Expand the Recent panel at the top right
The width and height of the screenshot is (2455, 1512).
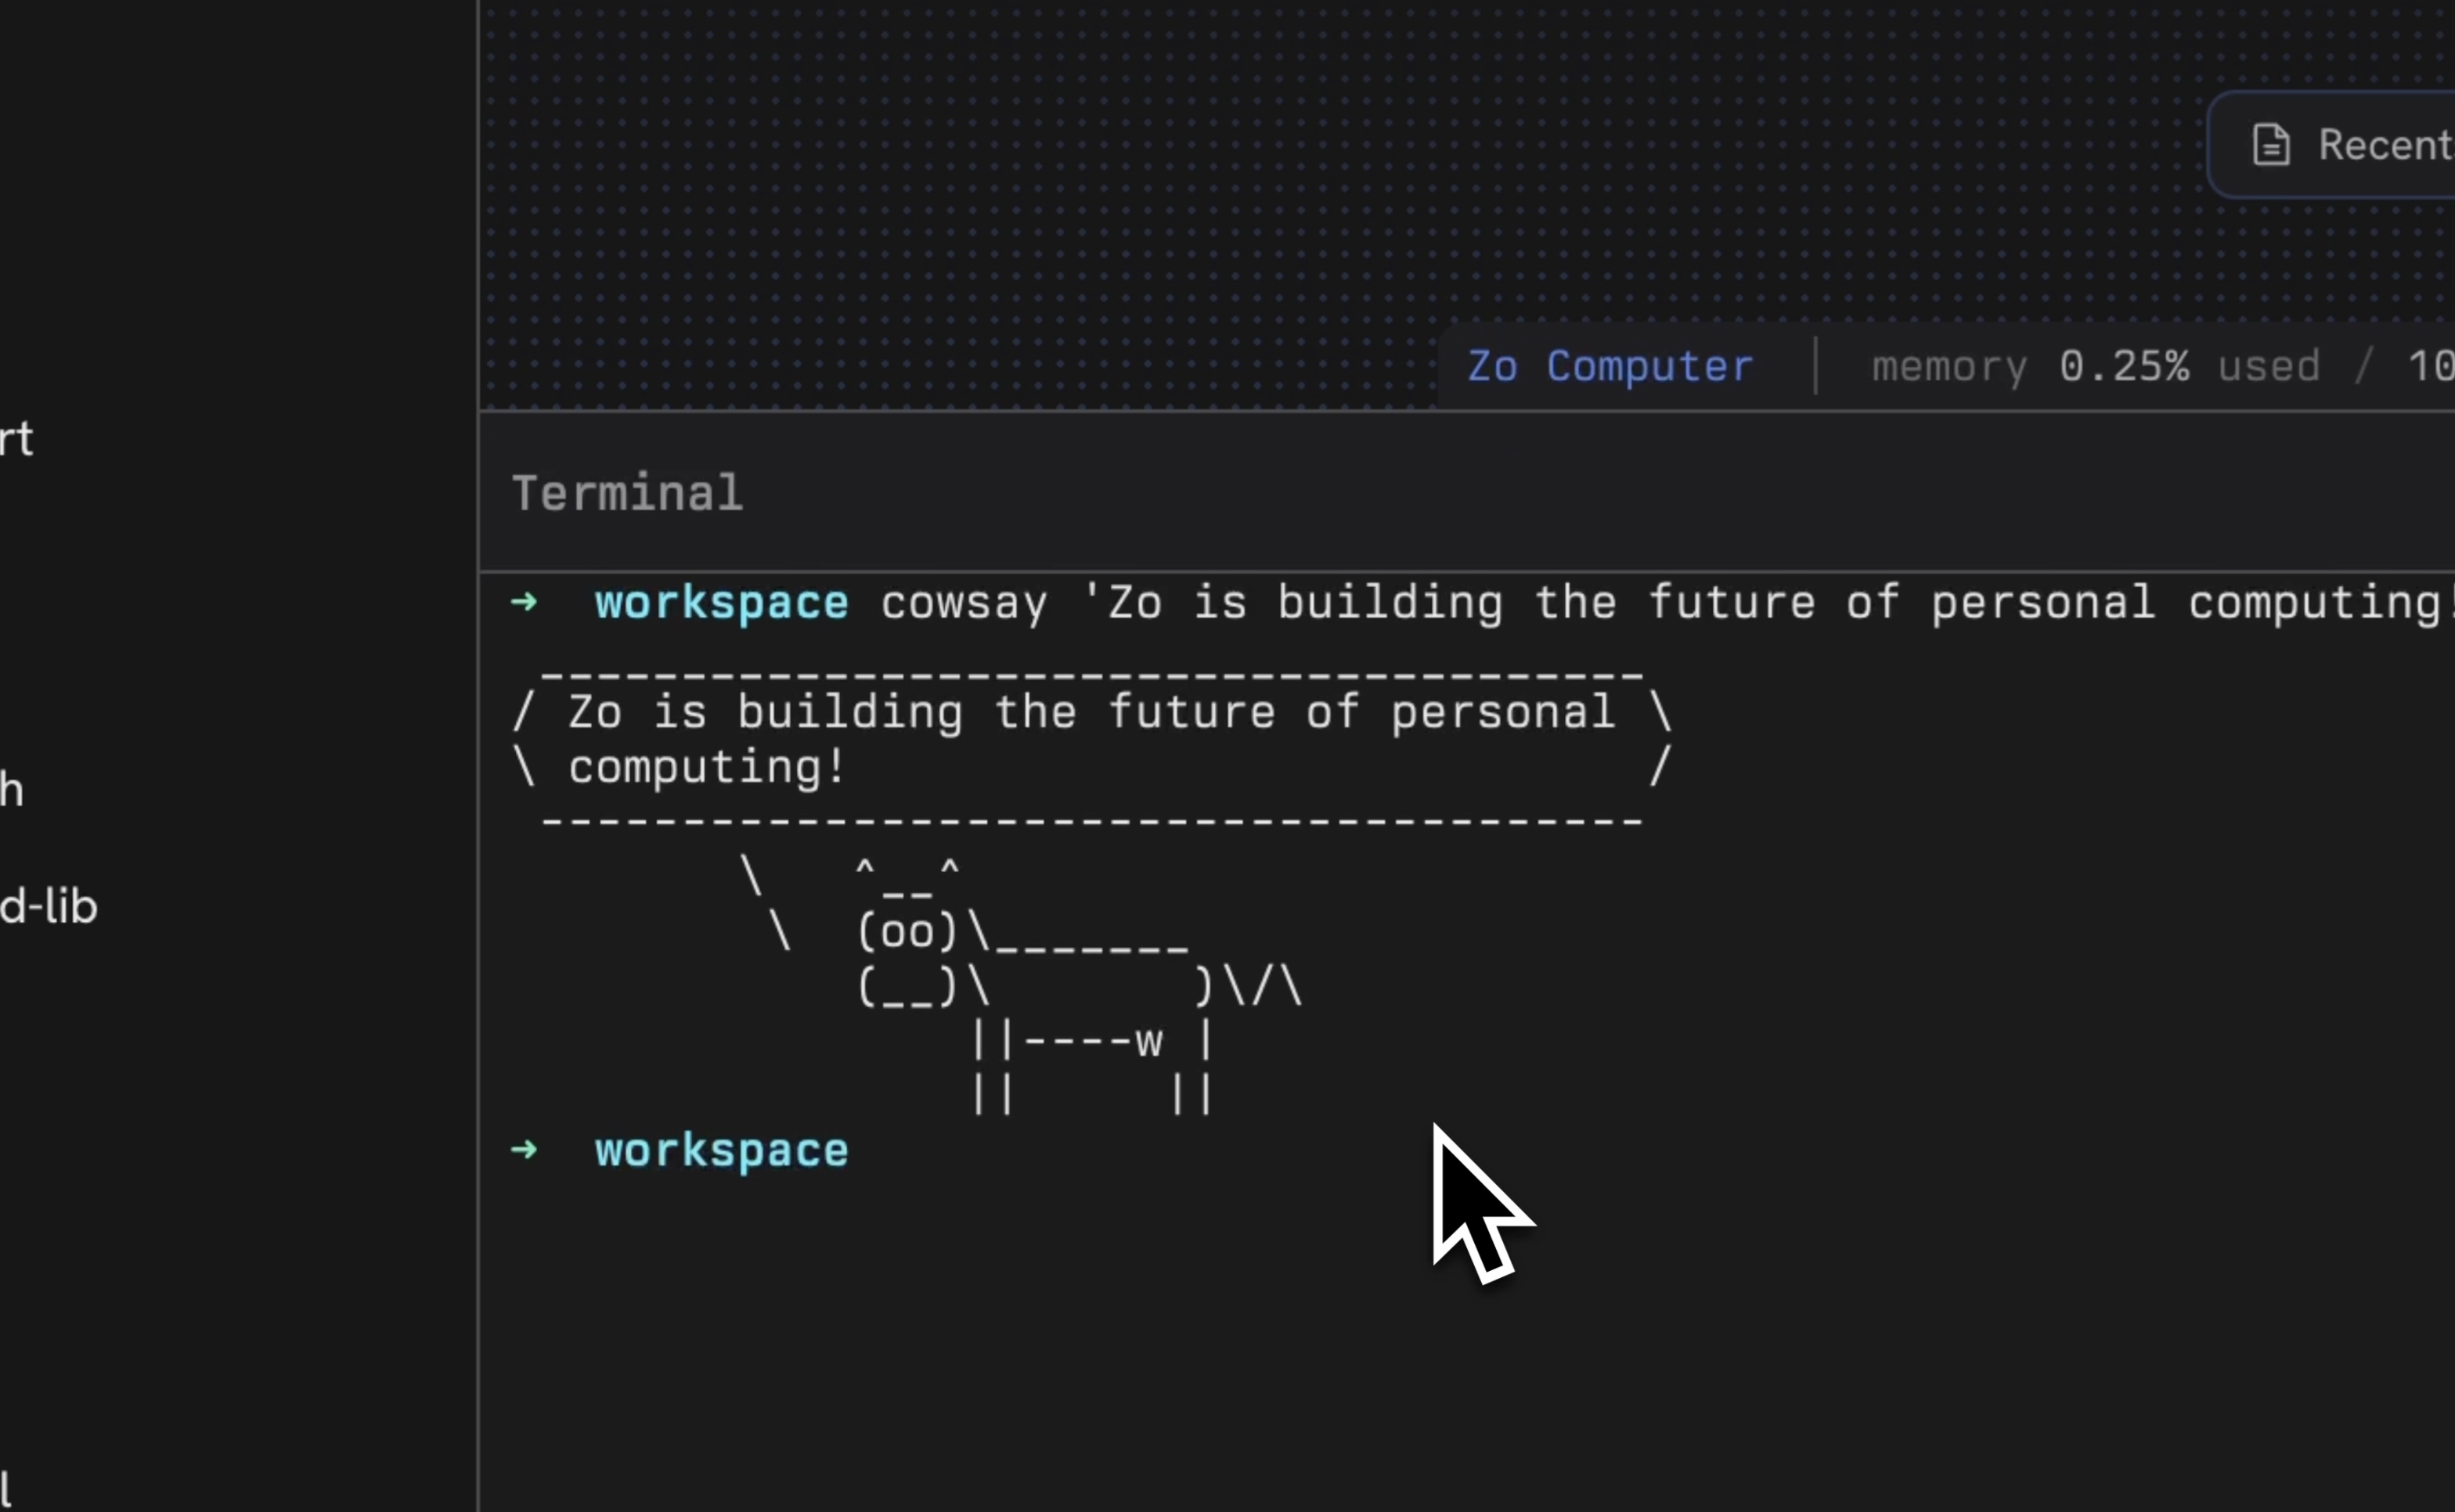[2350, 144]
